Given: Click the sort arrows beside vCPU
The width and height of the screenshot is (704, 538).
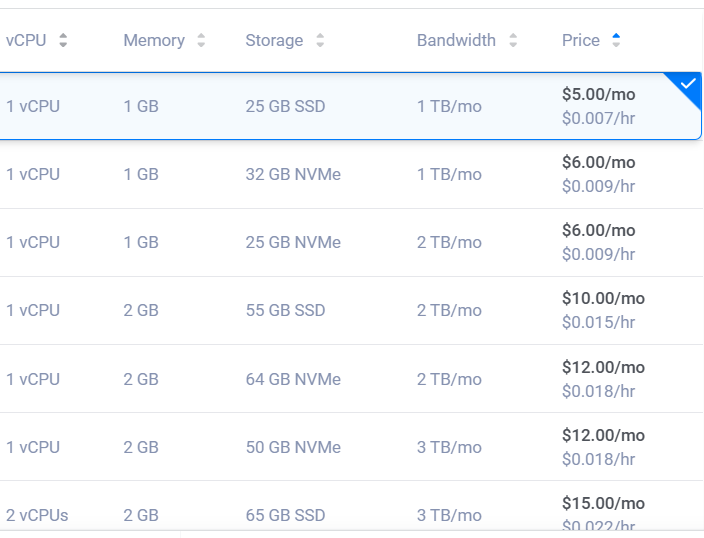Looking at the screenshot, I should pyautogui.click(x=64, y=41).
